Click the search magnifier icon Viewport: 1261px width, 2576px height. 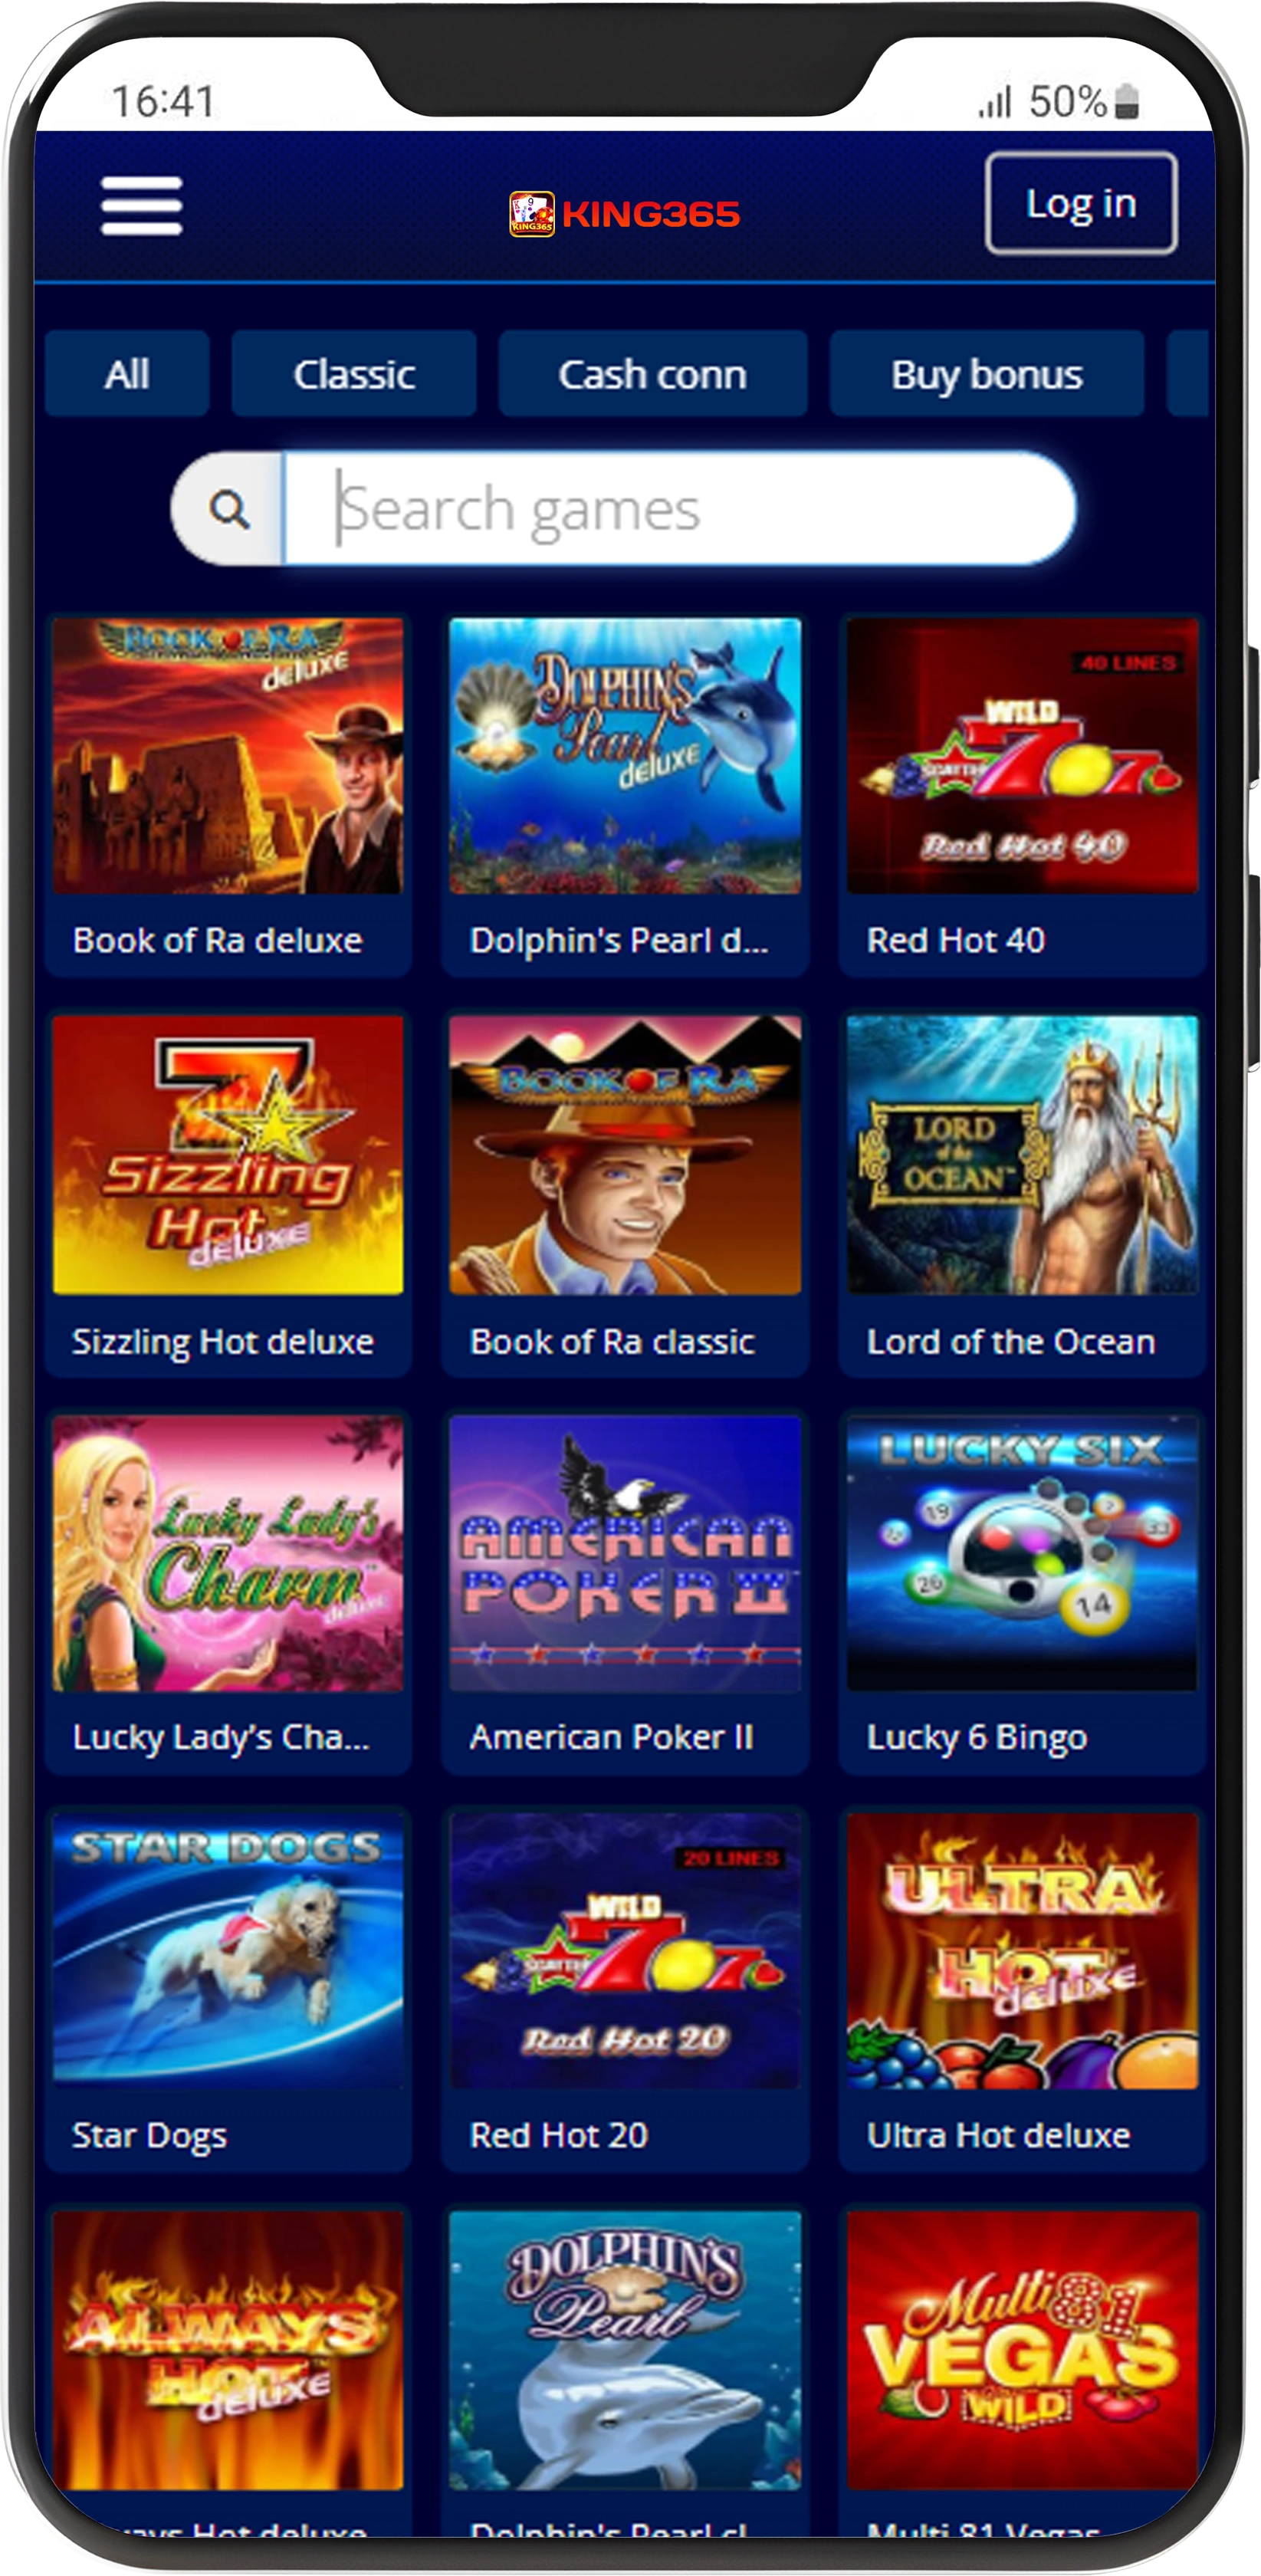tap(229, 509)
